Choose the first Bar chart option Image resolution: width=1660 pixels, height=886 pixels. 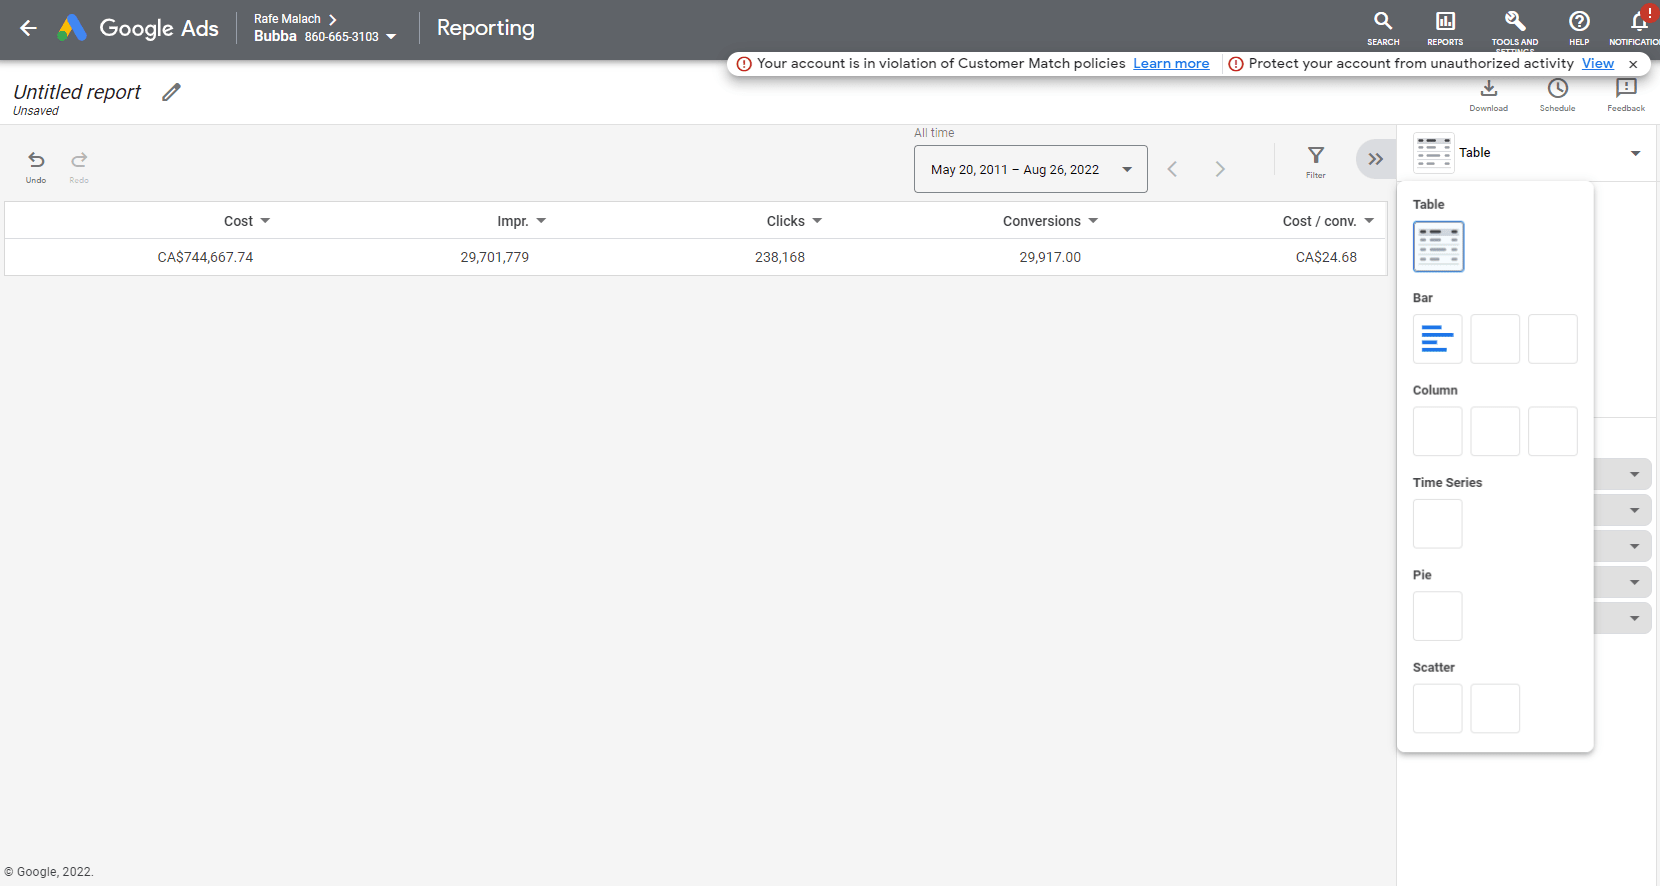tap(1437, 339)
